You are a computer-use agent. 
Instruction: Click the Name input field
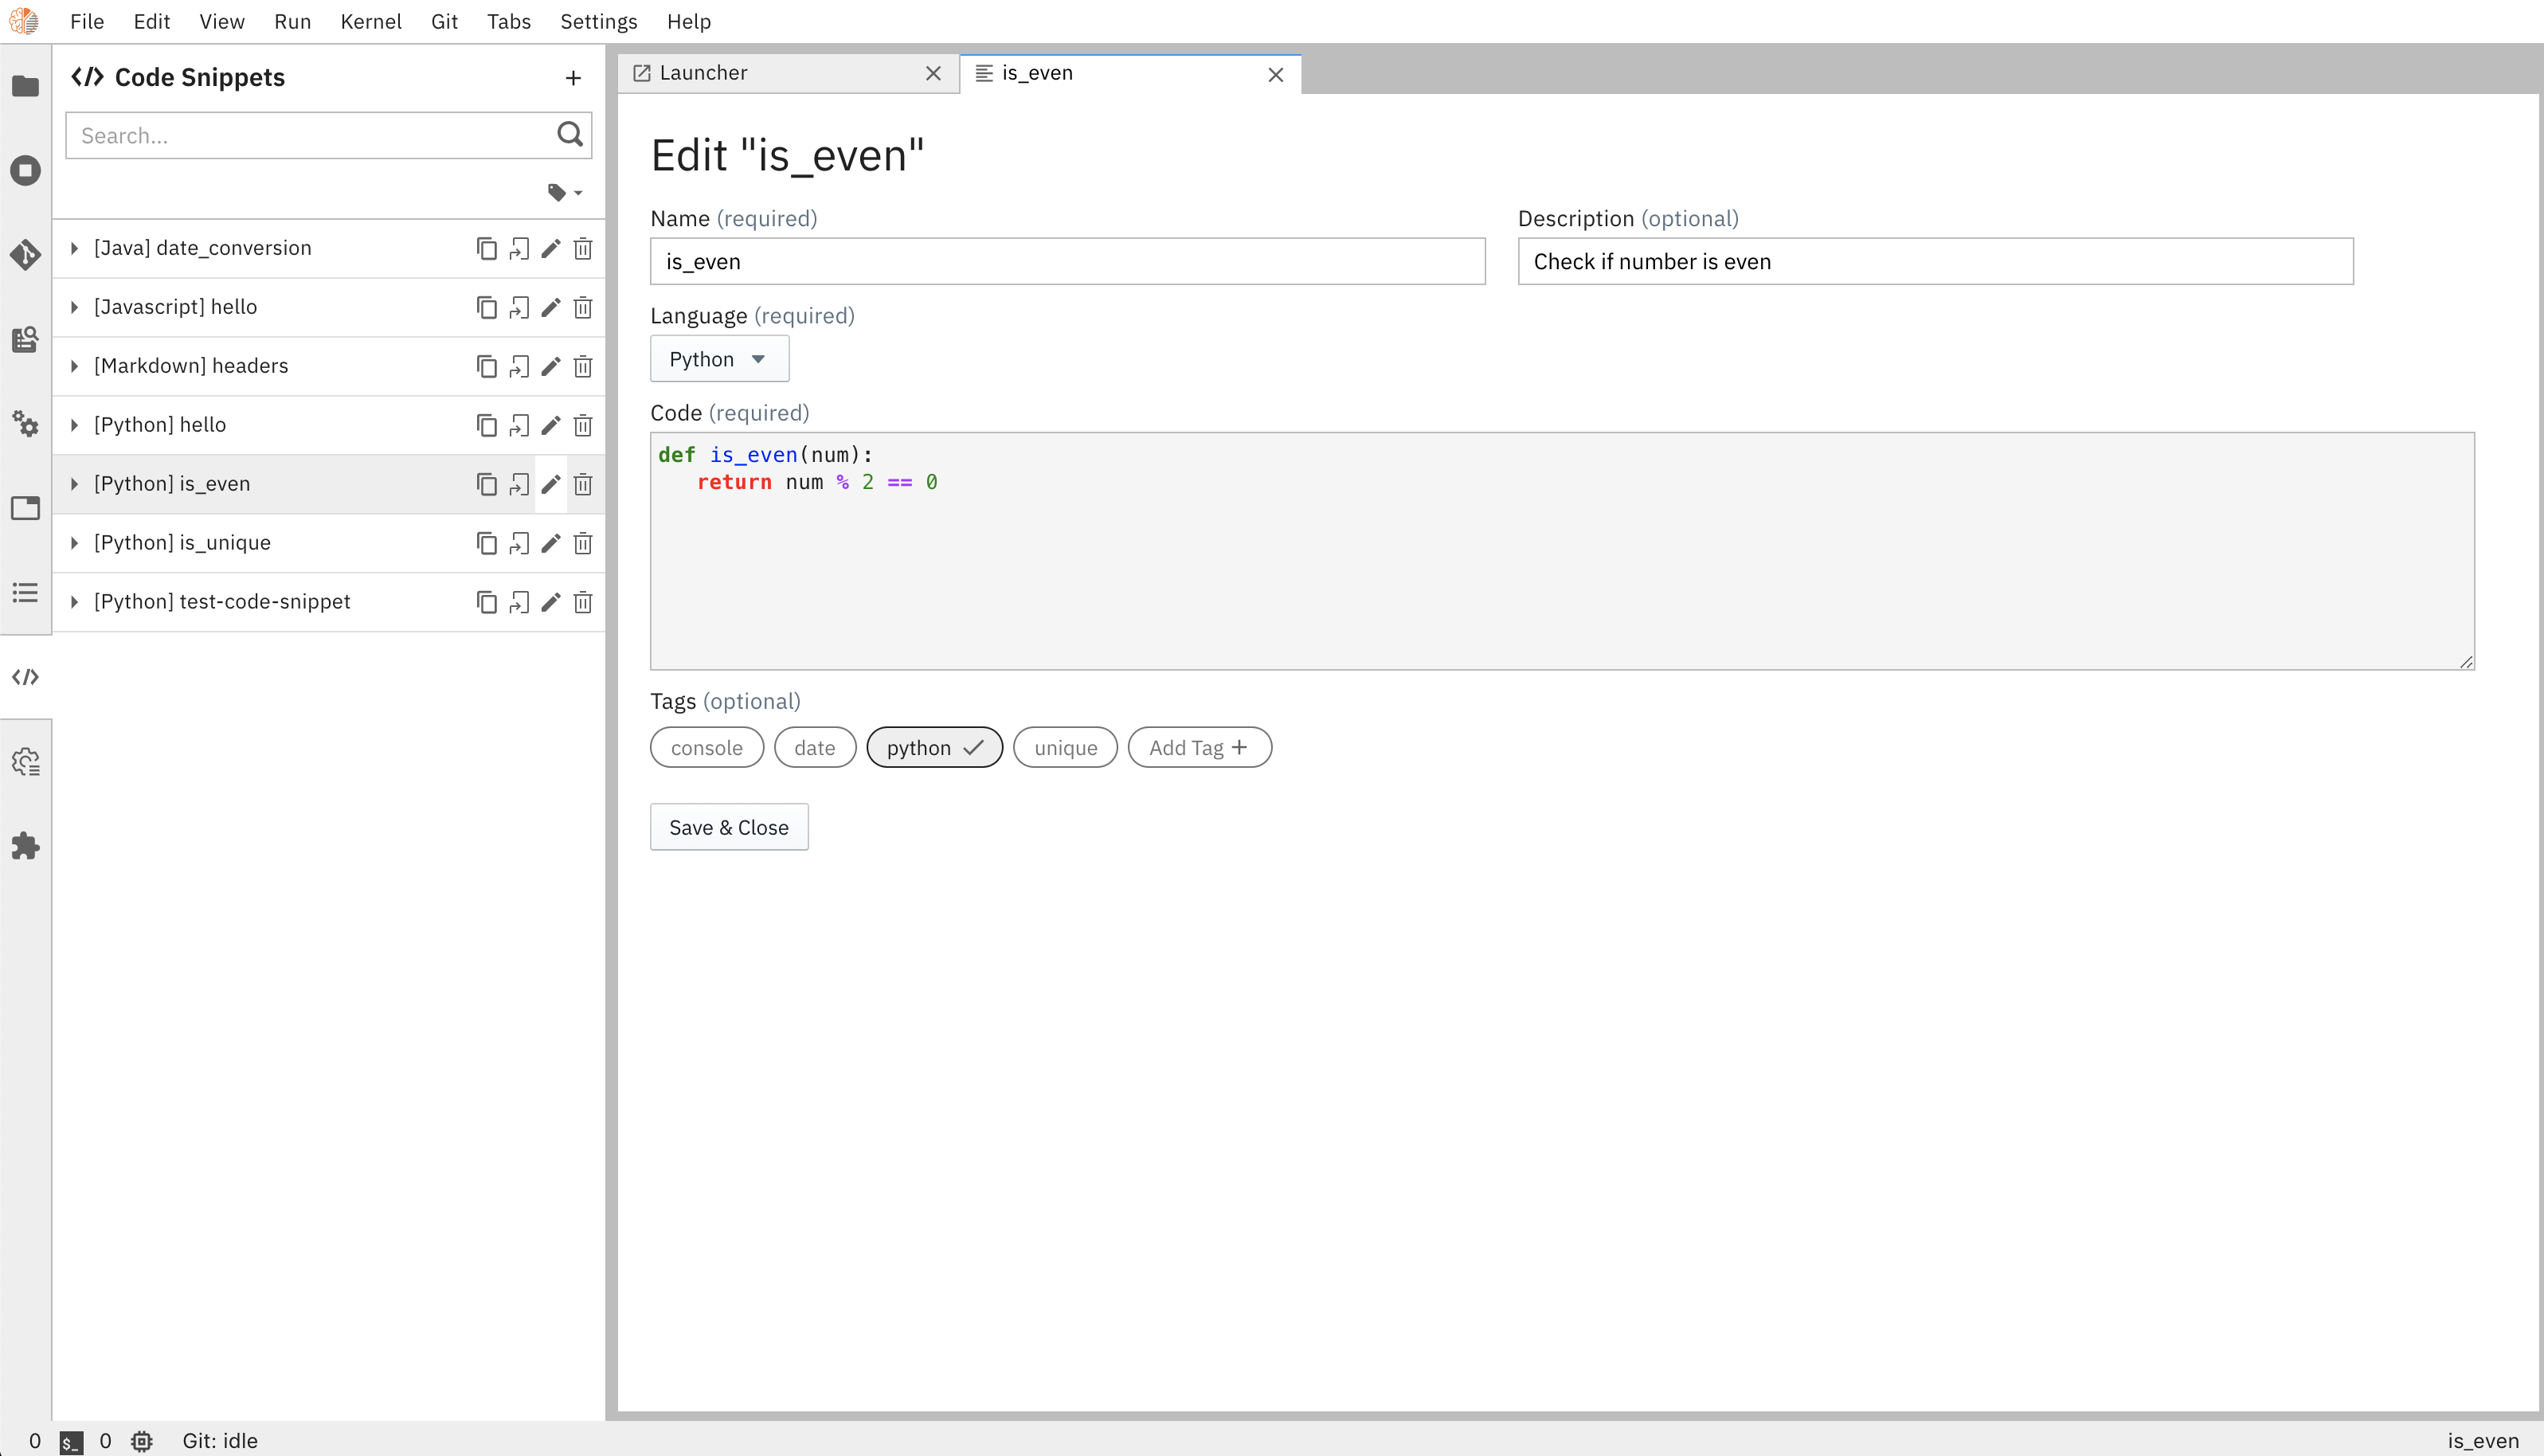point(1067,261)
